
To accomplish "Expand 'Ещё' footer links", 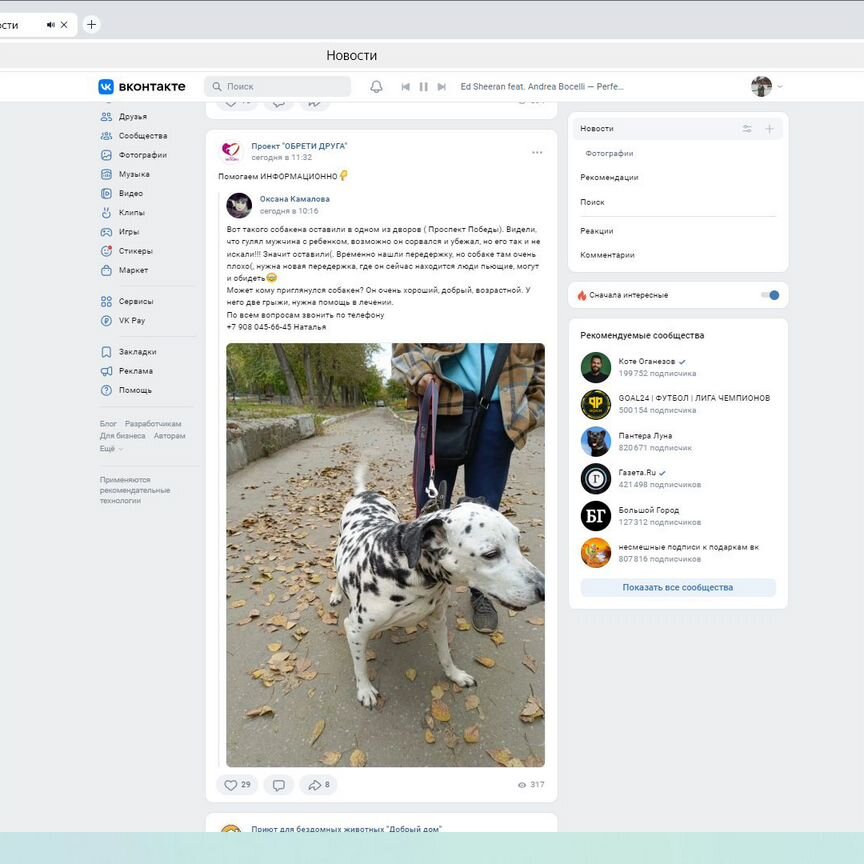I will pos(111,449).
